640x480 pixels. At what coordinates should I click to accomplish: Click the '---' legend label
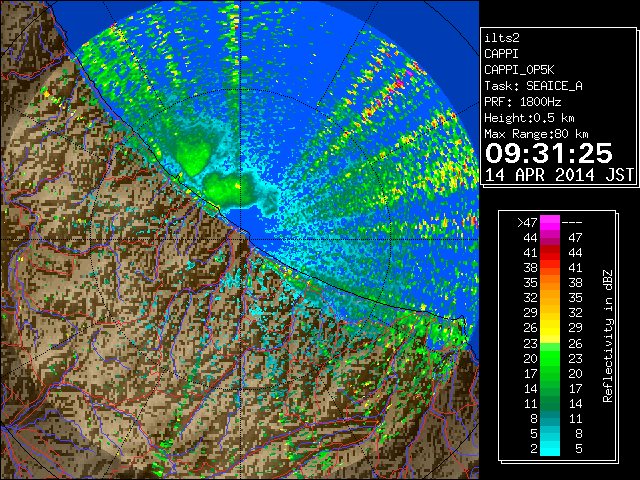[x=572, y=222]
